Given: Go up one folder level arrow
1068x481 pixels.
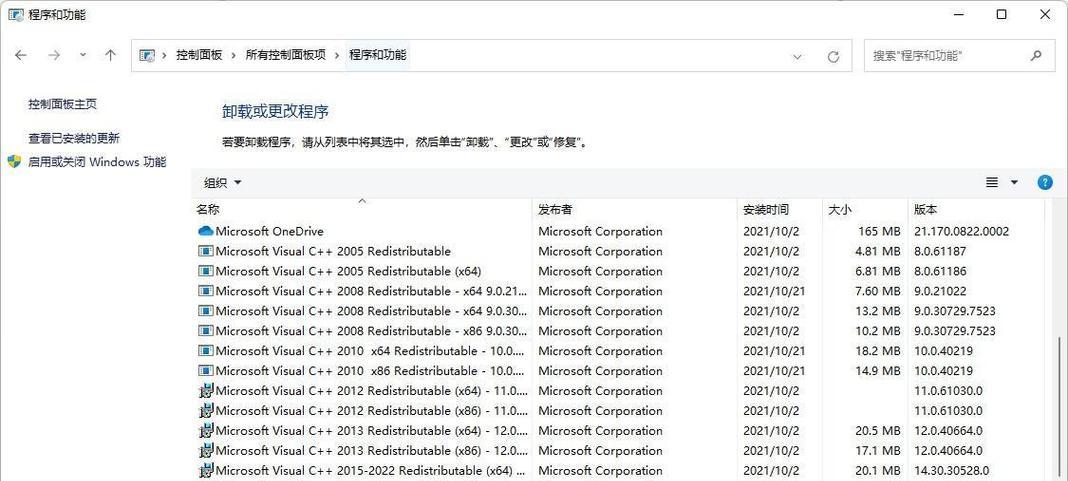Looking at the screenshot, I should (x=110, y=55).
